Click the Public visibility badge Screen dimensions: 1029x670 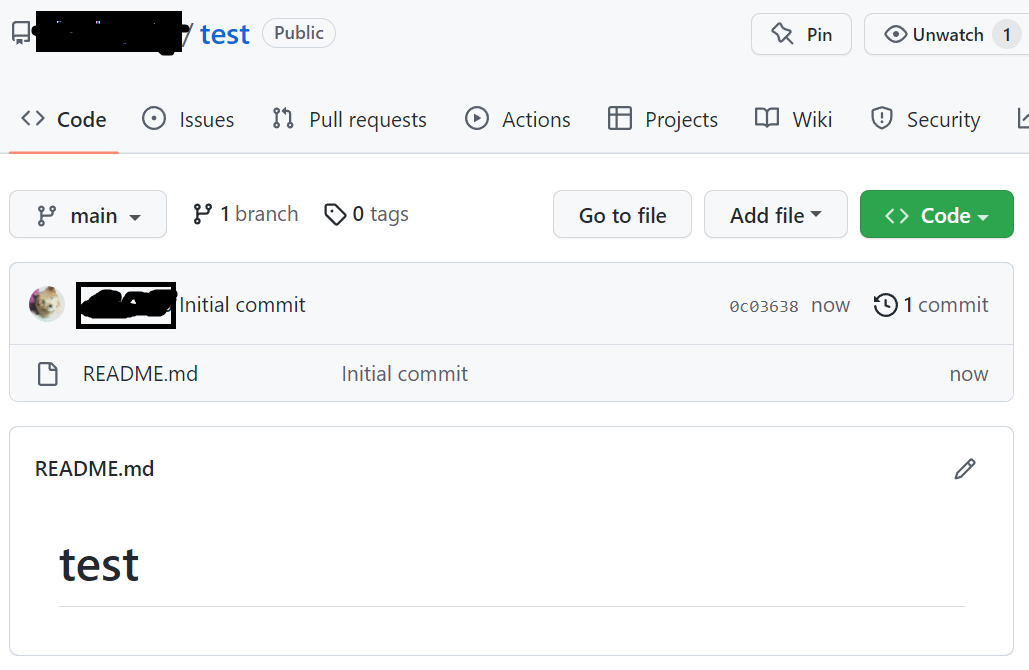(299, 33)
